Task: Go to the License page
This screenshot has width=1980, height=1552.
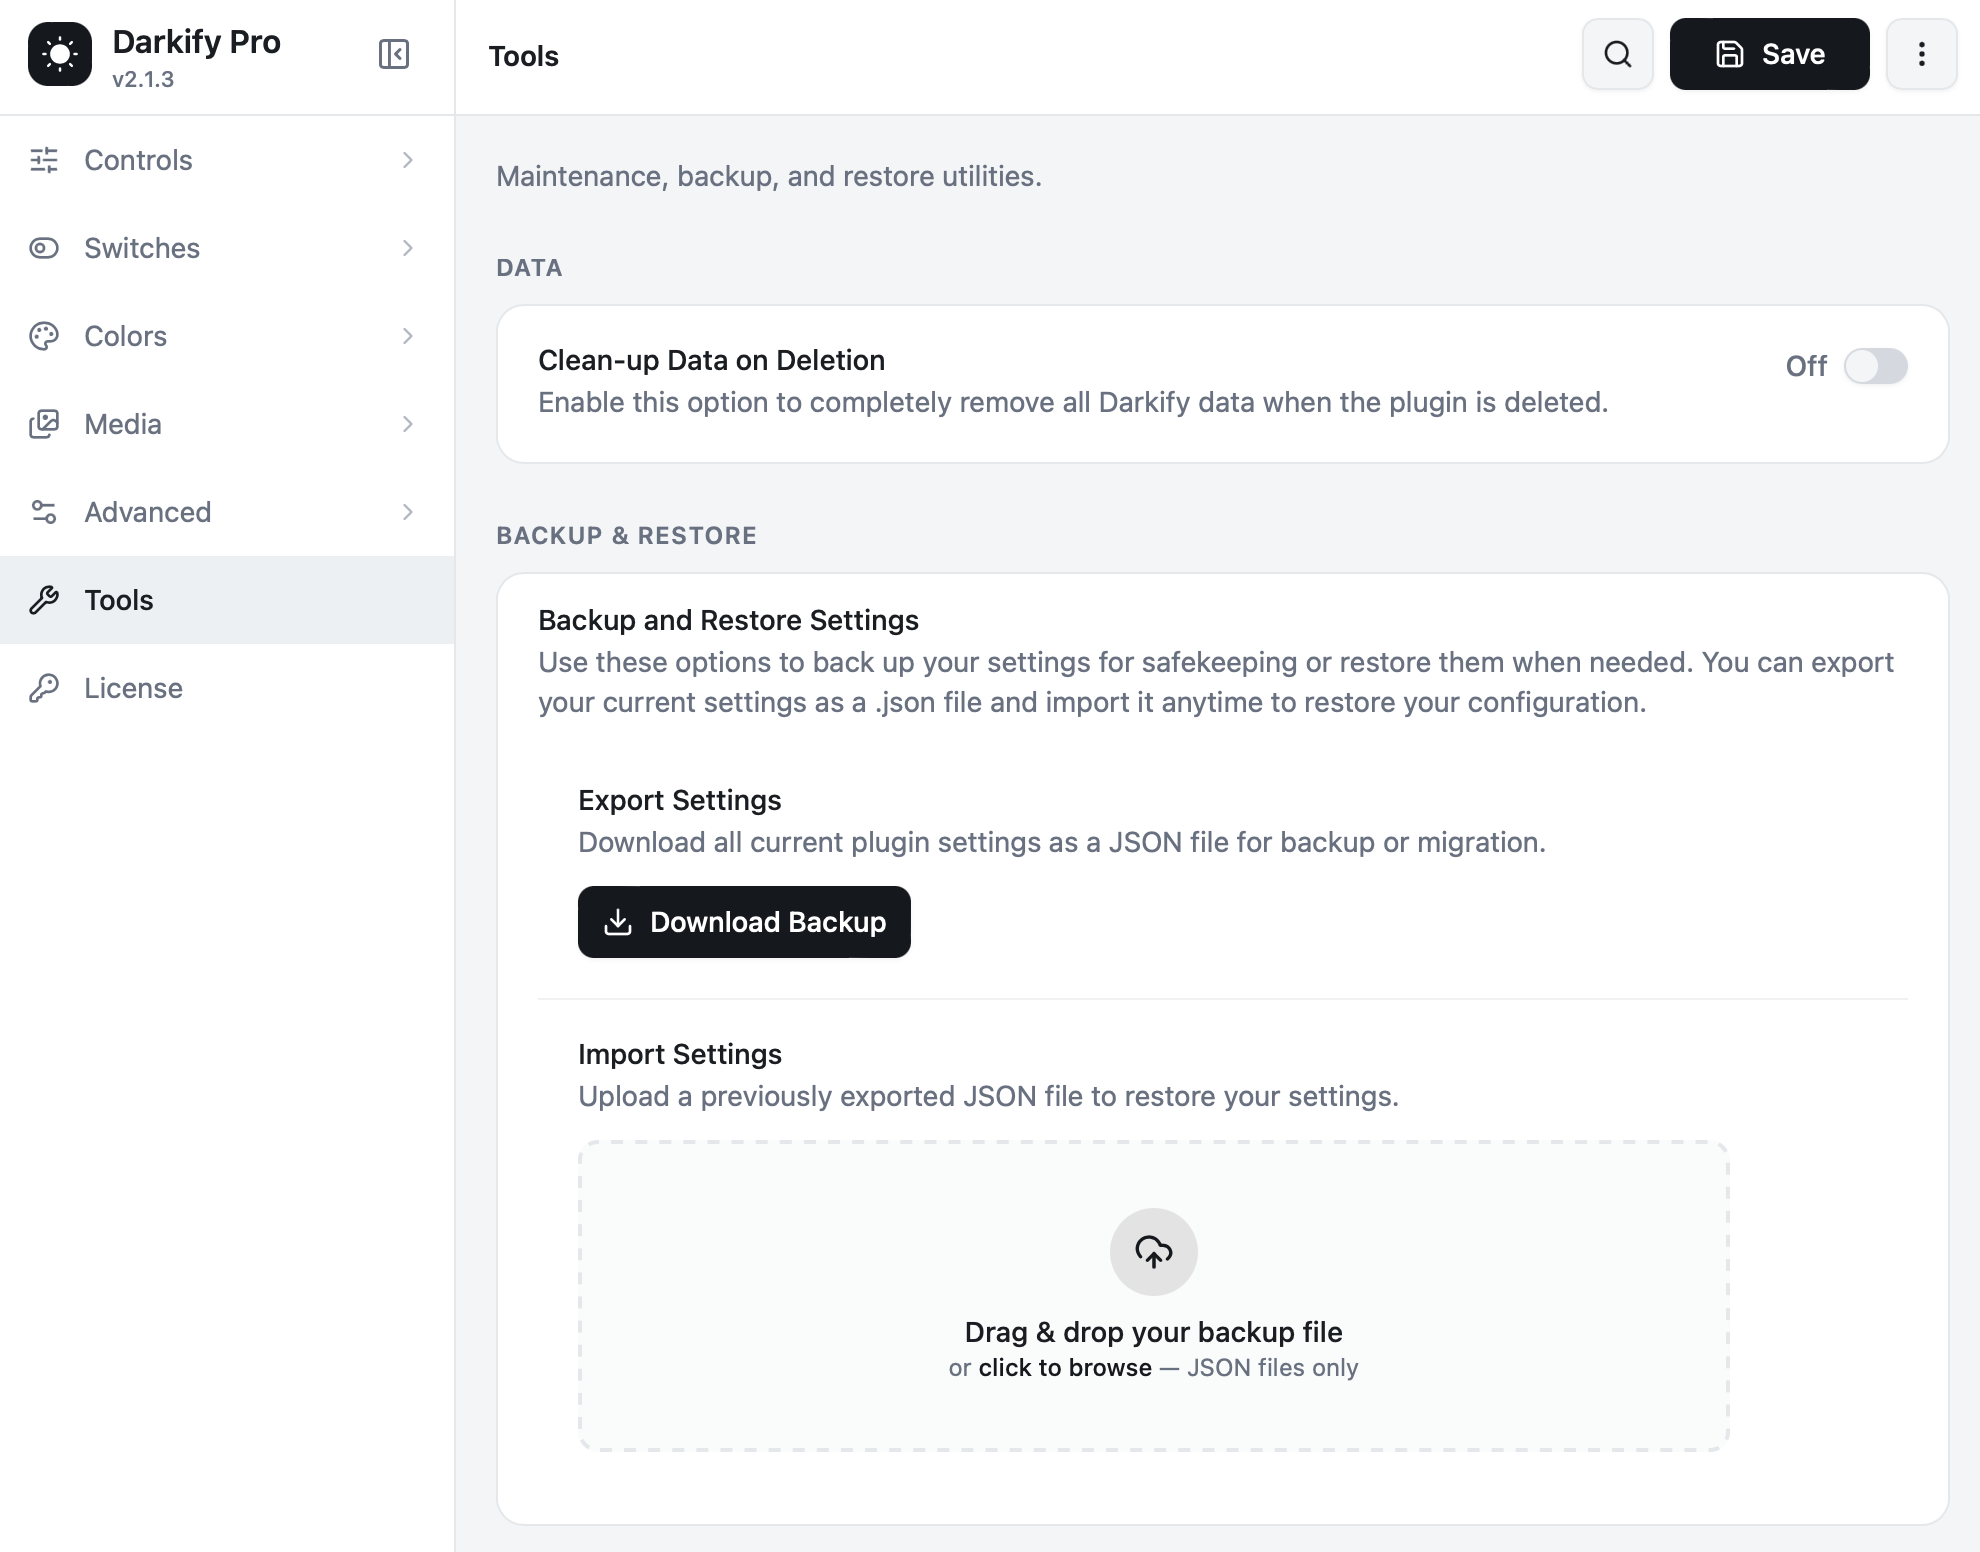Action: 227,688
